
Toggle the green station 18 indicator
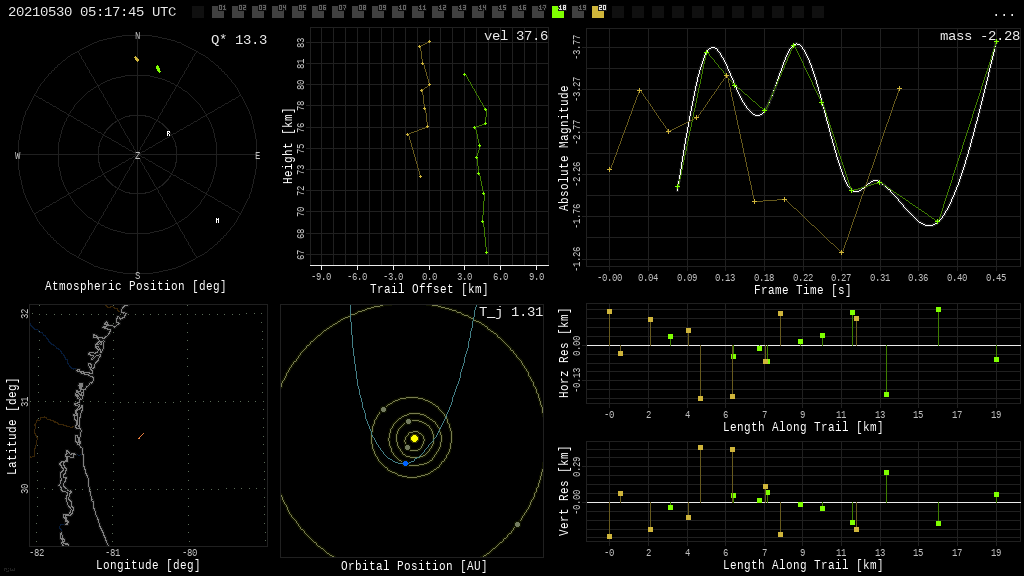pos(558,12)
